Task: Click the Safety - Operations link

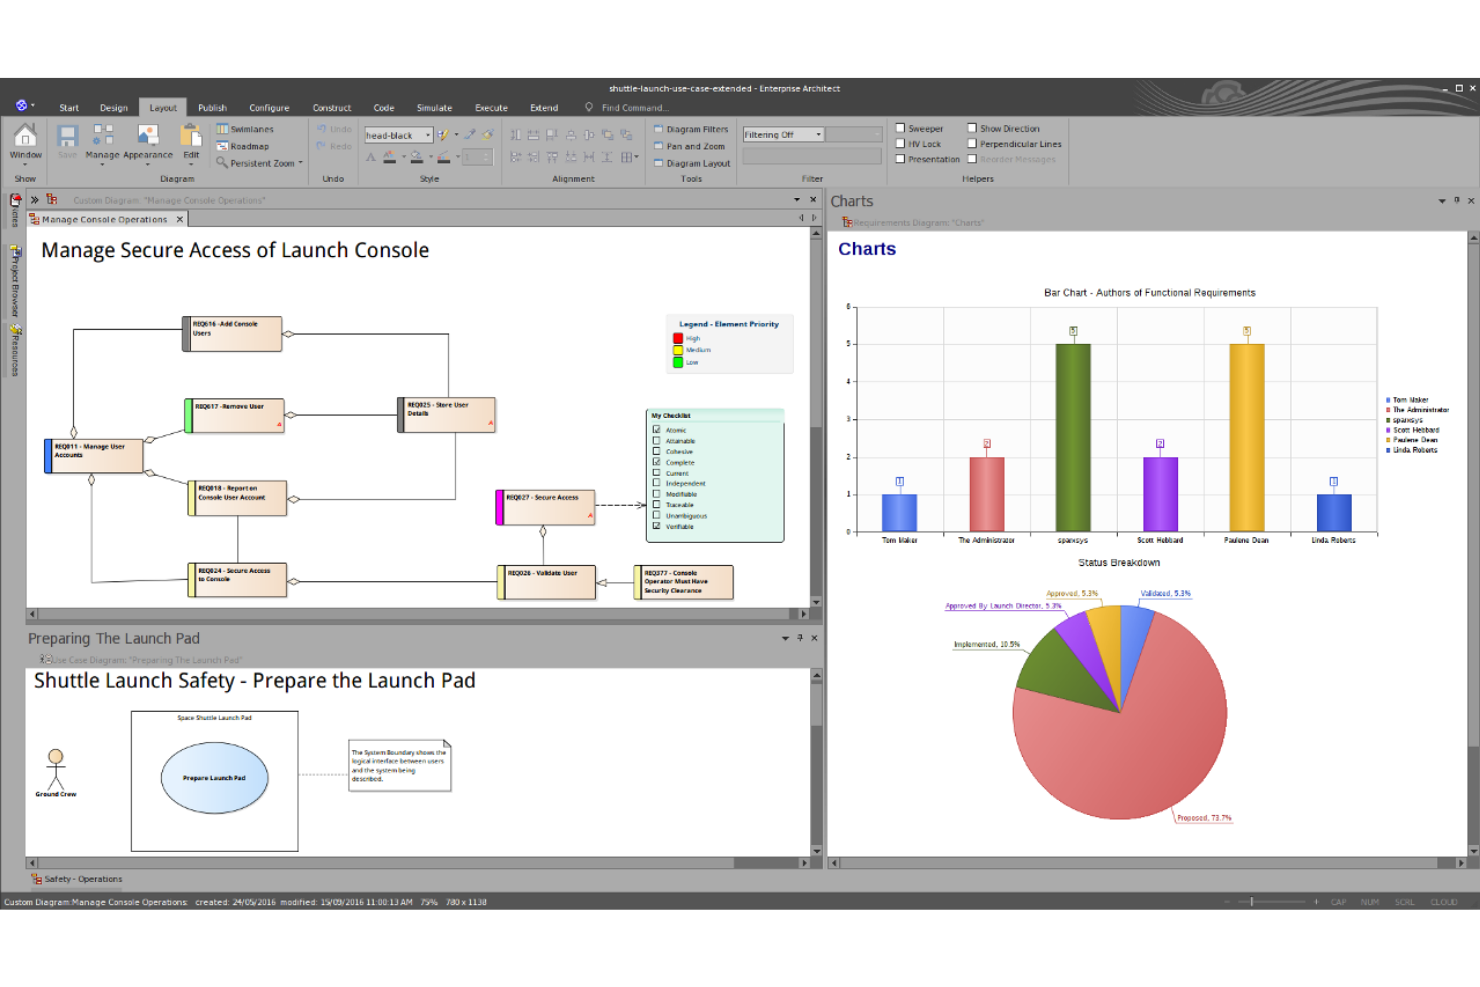Action: (x=84, y=878)
